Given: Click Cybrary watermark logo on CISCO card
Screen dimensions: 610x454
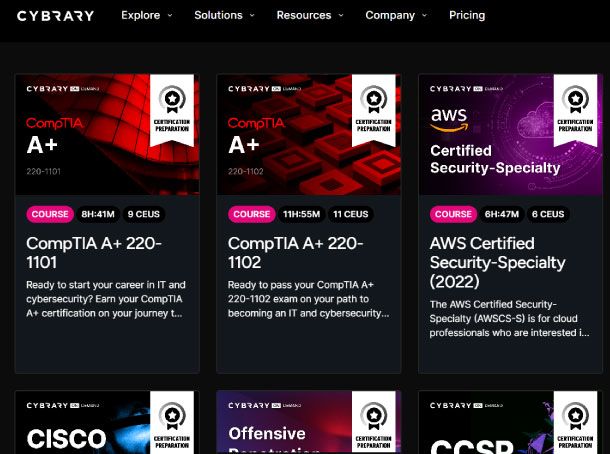Looking at the screenshot, I should point(63,405).
